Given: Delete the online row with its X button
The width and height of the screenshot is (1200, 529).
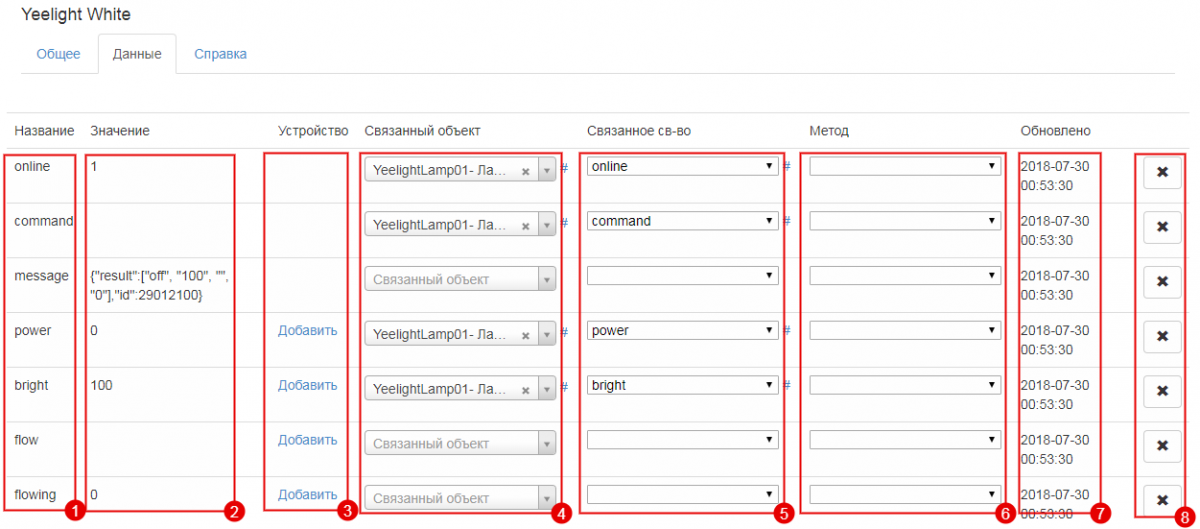Looking at the screenshot, I should pos(1162,173).
